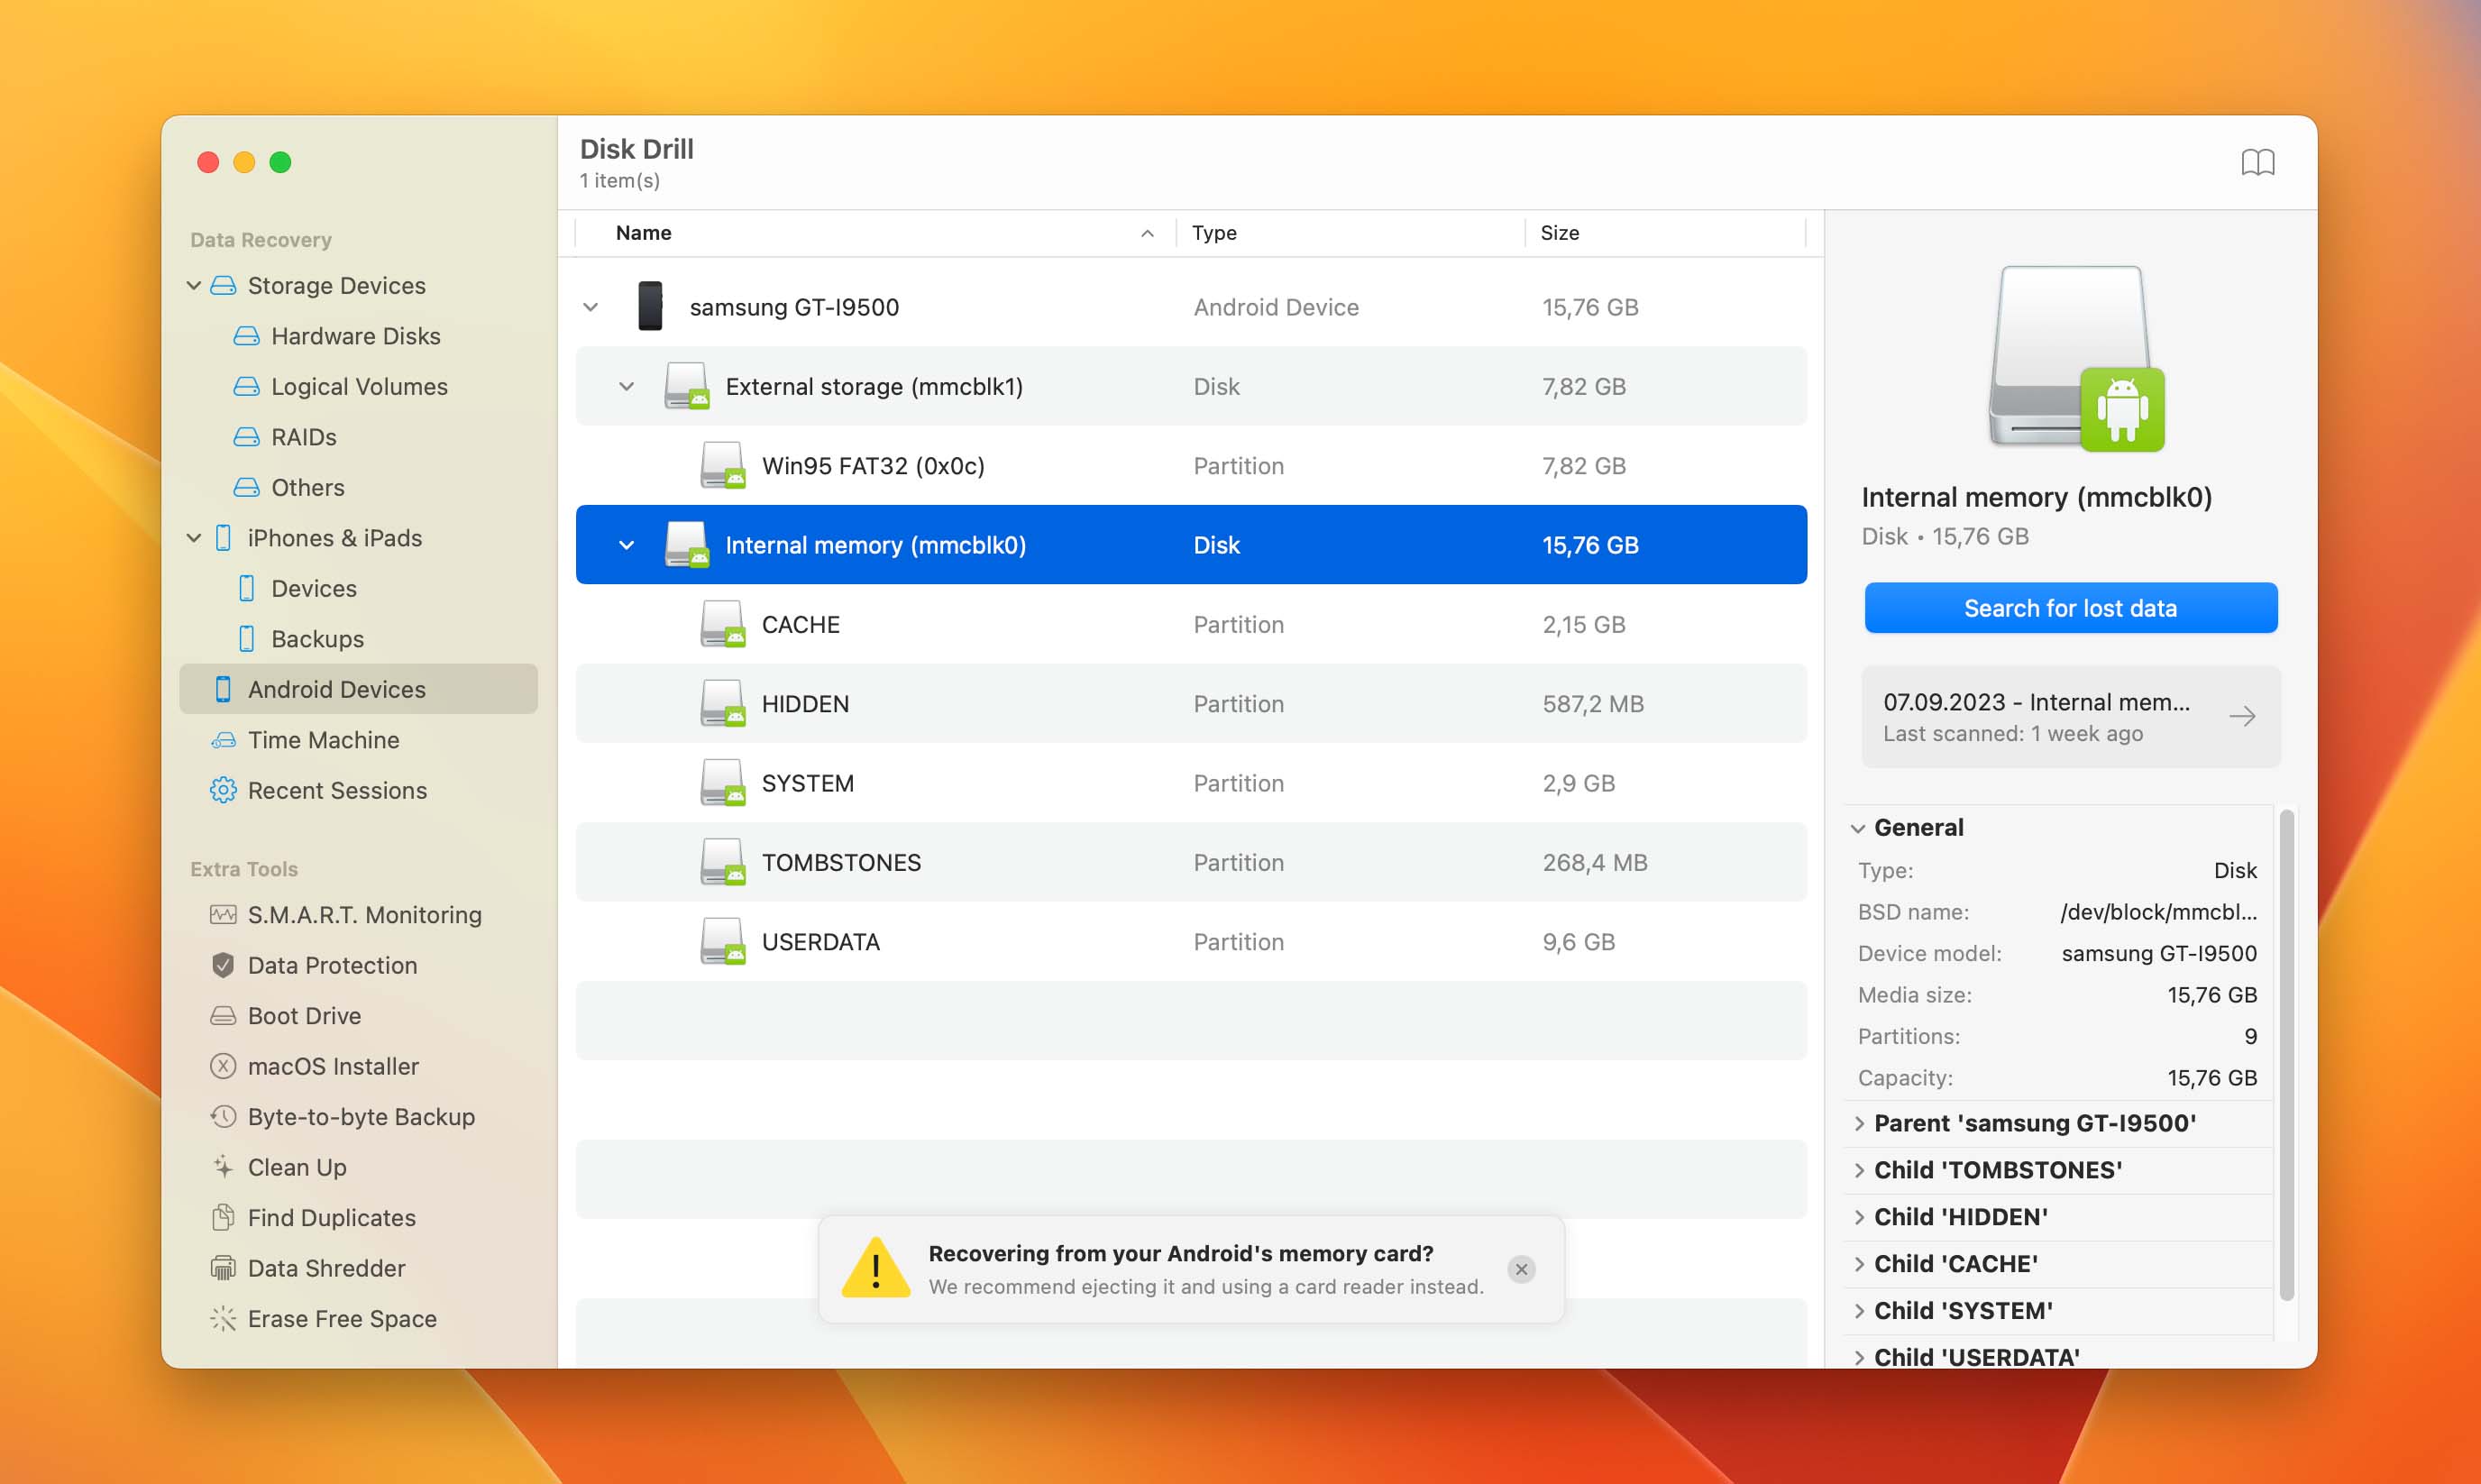The height and width of the screenshot is (1484, 2481).
Task: Click the Name column sort arrow
Action: [x=1147, y=233]
